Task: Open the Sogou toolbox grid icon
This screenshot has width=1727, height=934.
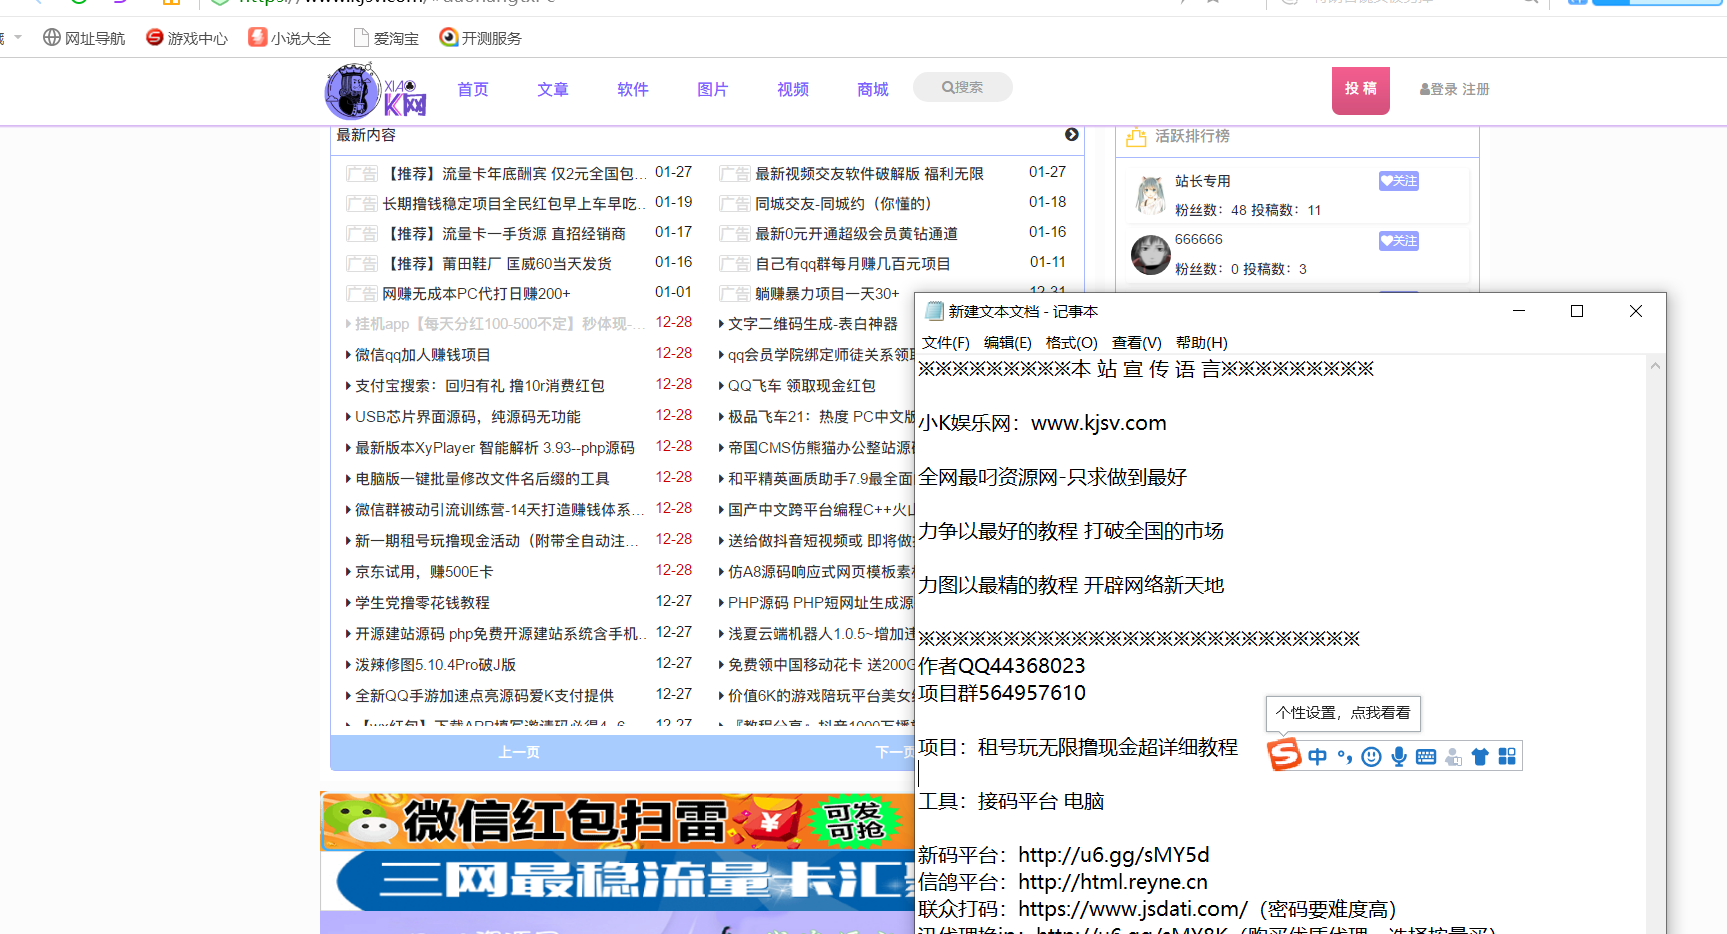Action: pyautogui.click(x=1507, y=757)
